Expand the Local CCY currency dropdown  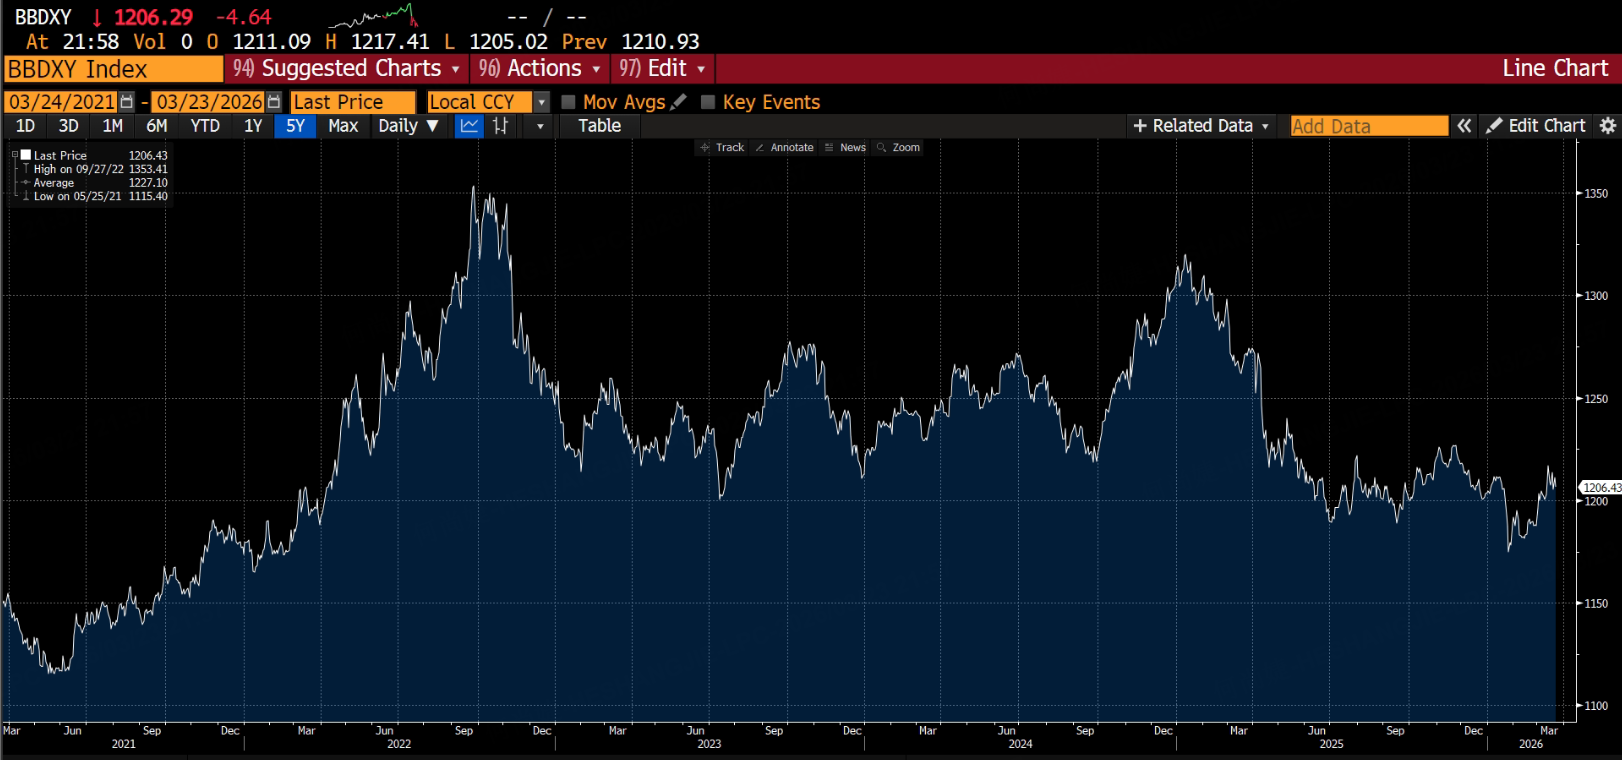[542, 102]
